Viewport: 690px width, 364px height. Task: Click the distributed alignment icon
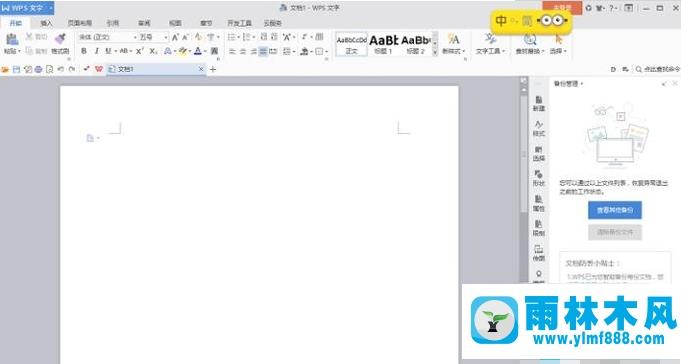273,51
